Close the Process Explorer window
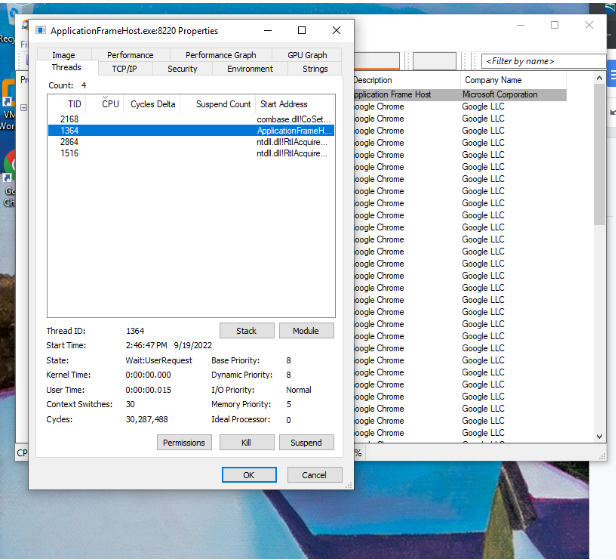The image size is (616, 560). click(x=589, y=25)
